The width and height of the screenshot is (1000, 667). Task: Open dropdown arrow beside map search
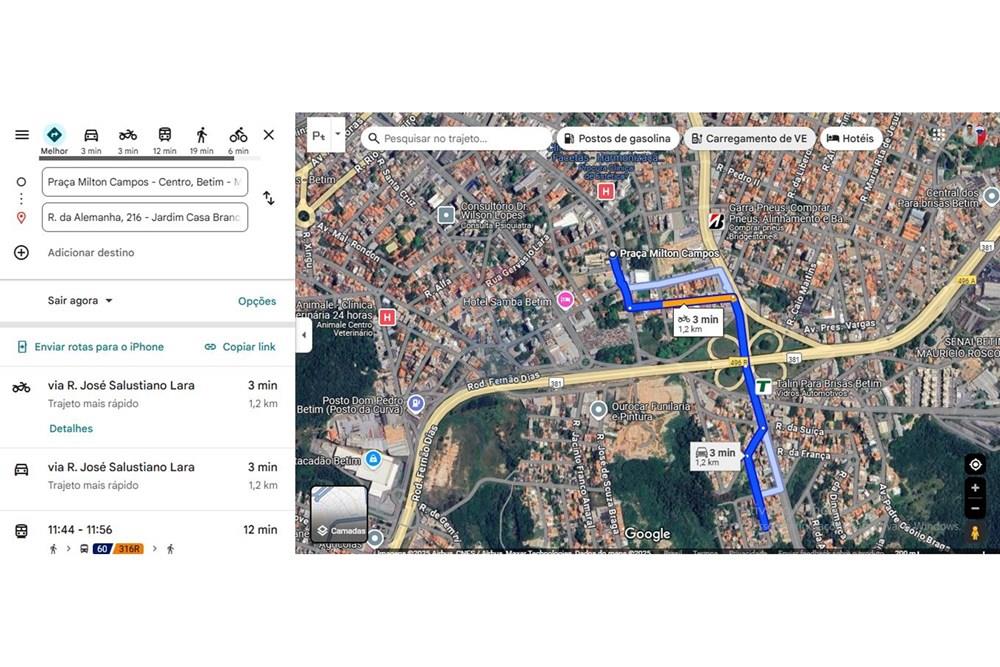pyautogui.click(x=338, y=134)
